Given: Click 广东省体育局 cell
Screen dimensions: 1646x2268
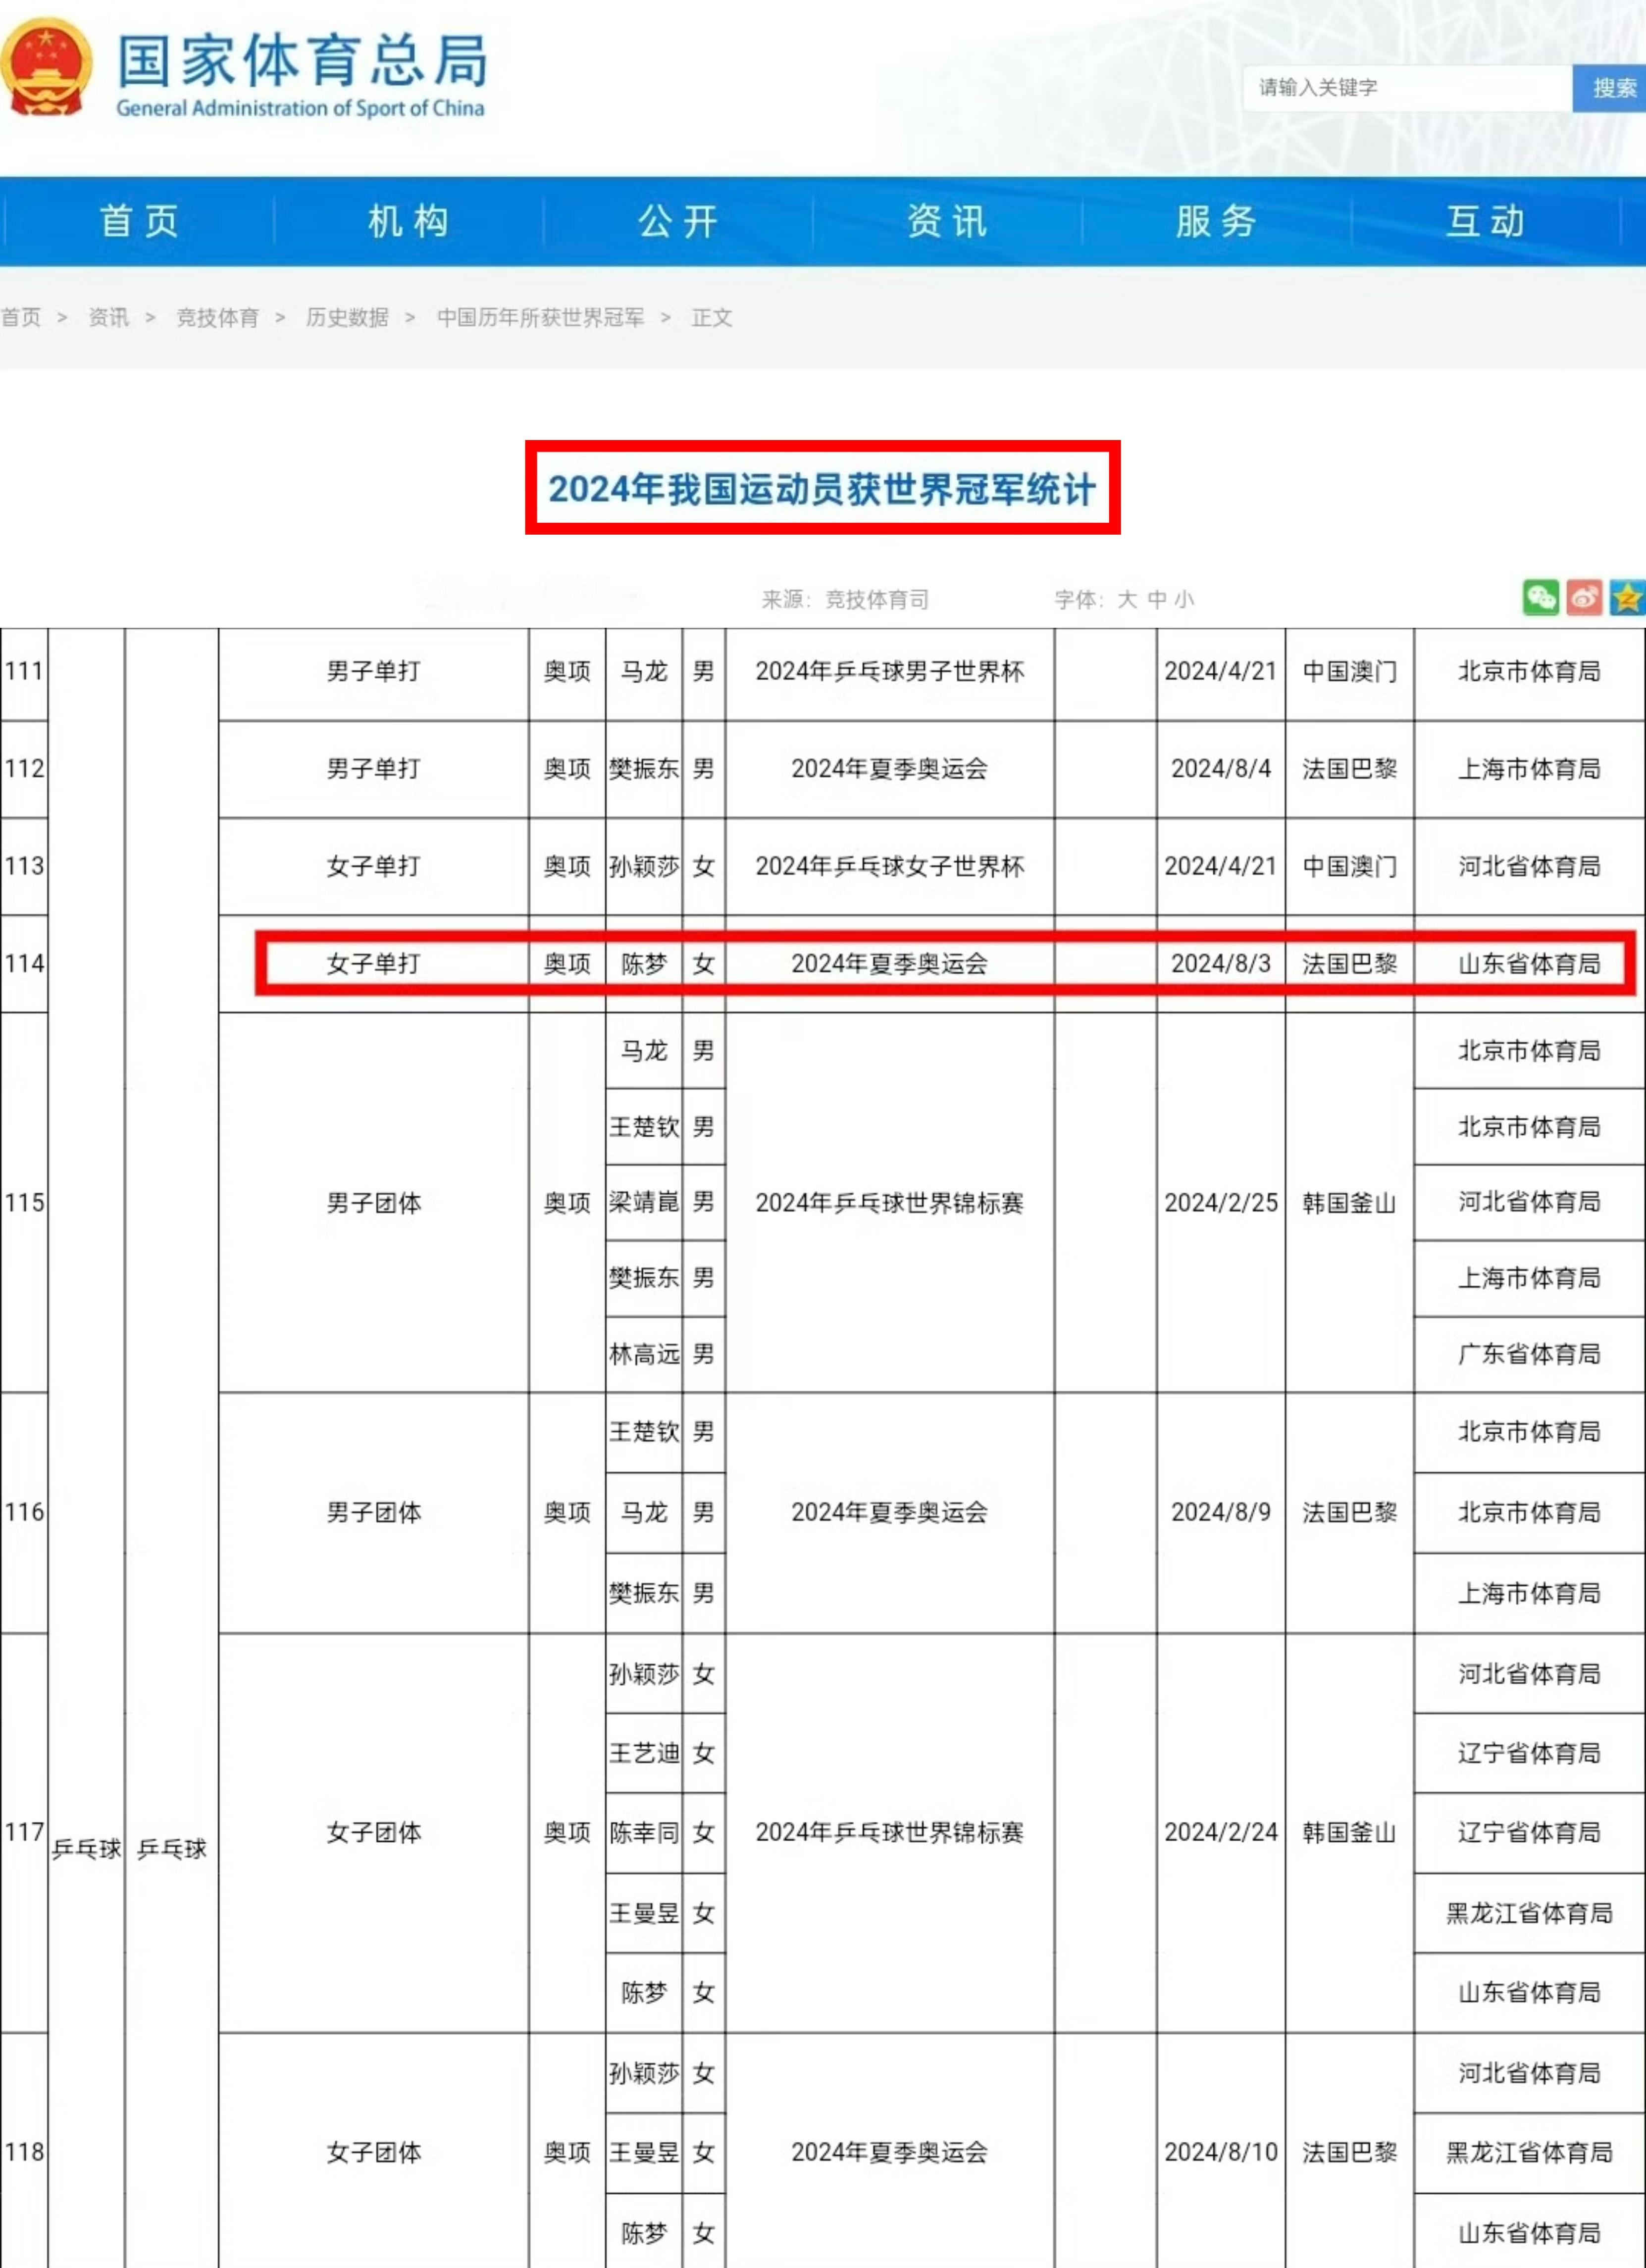Looking at the screenshot, I should click(x=1529, y=1354).
